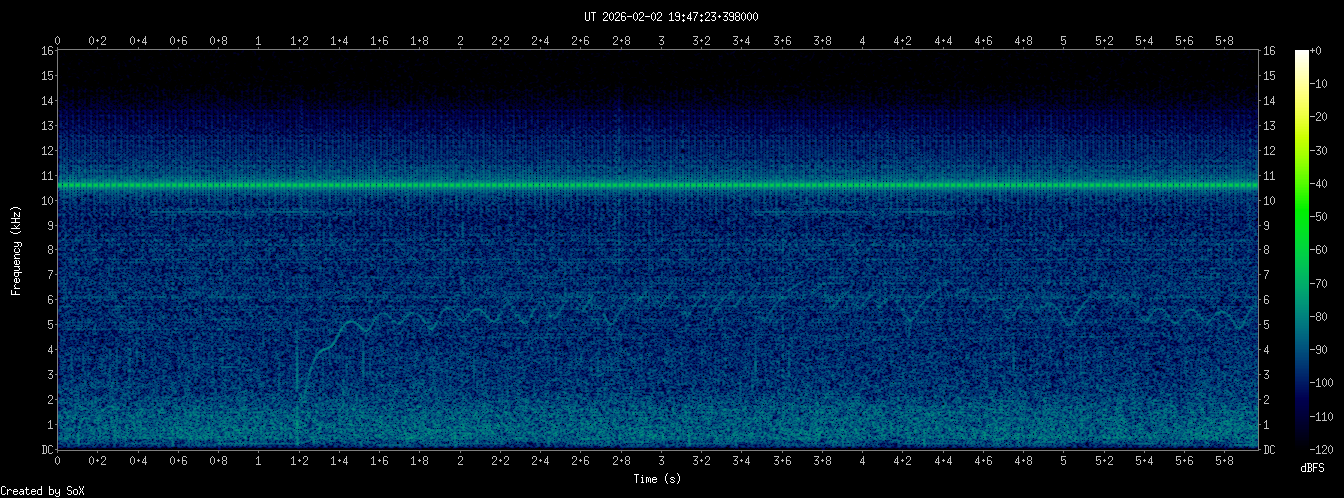The width and height of the screenshot is (1344, 498).
Task: Click the 4.2 s tick on the top time axis
Action: coord(902,41)
